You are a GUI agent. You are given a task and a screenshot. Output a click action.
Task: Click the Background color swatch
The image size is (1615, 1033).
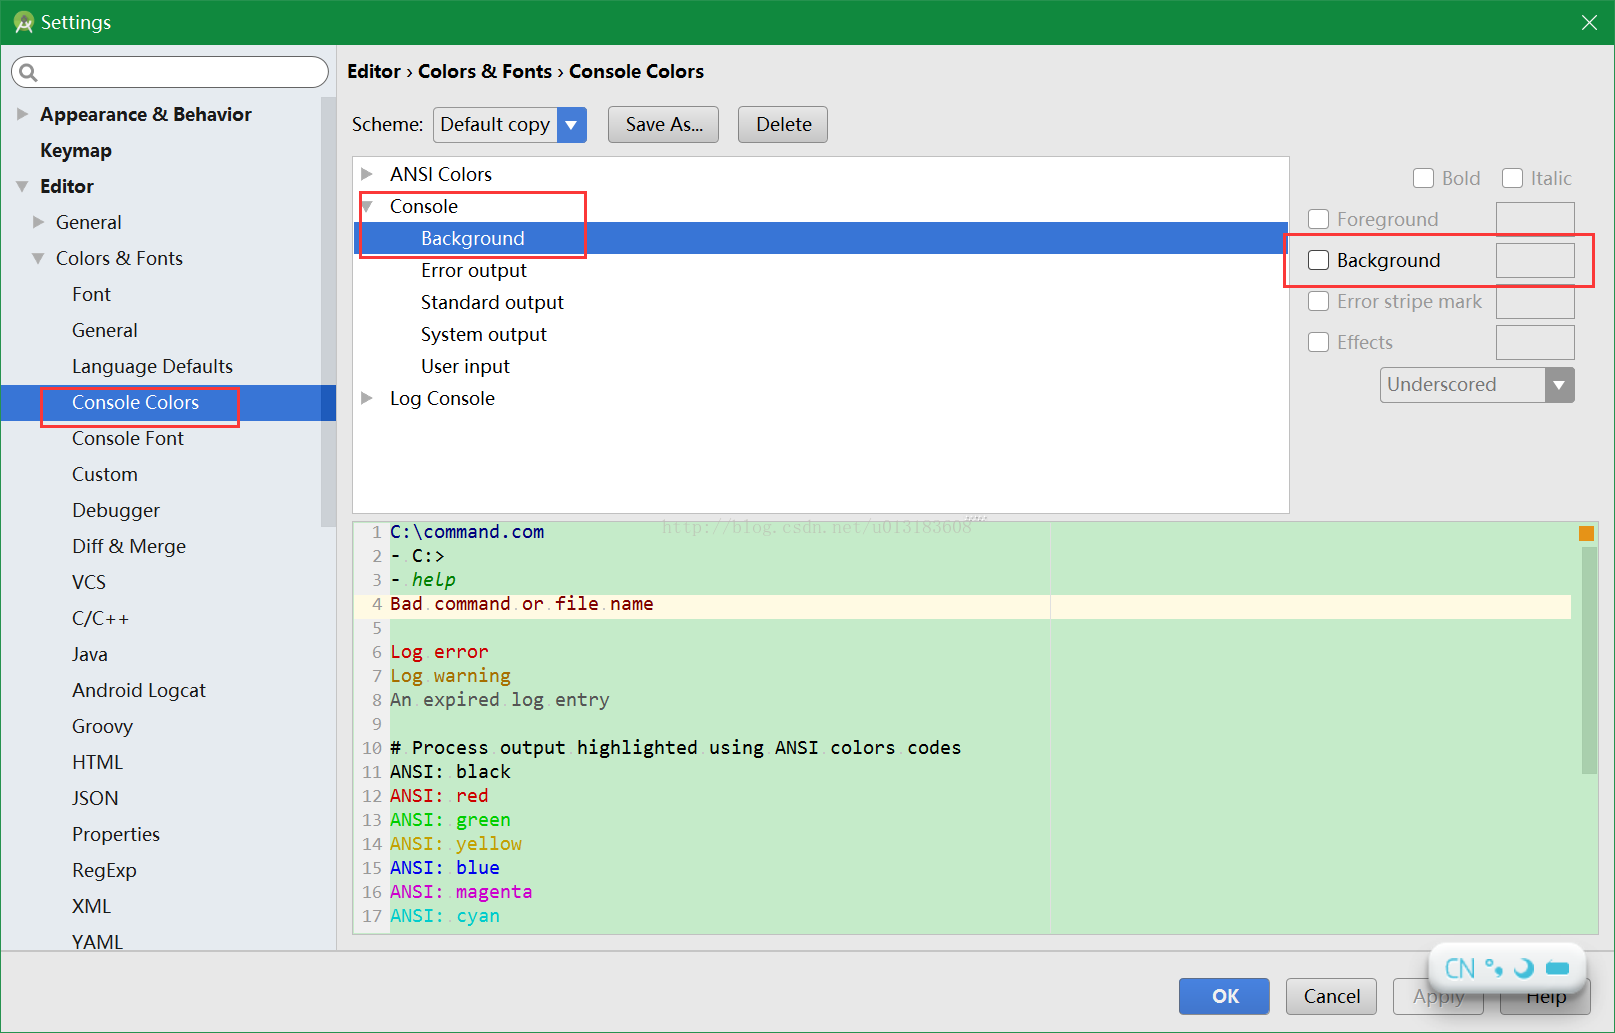pyautogui.click(x=1535, y=260)
